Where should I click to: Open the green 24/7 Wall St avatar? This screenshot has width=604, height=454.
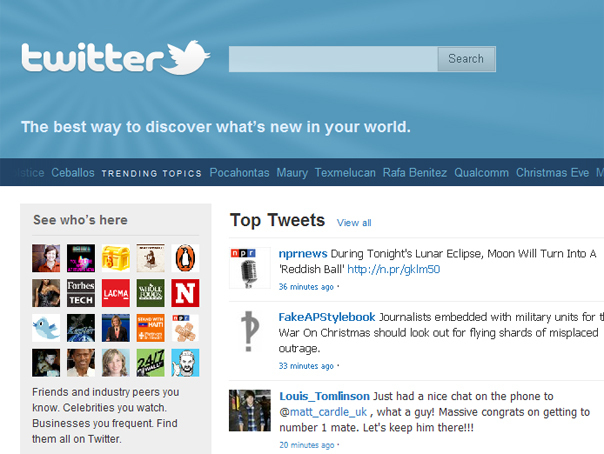point(151,363)
